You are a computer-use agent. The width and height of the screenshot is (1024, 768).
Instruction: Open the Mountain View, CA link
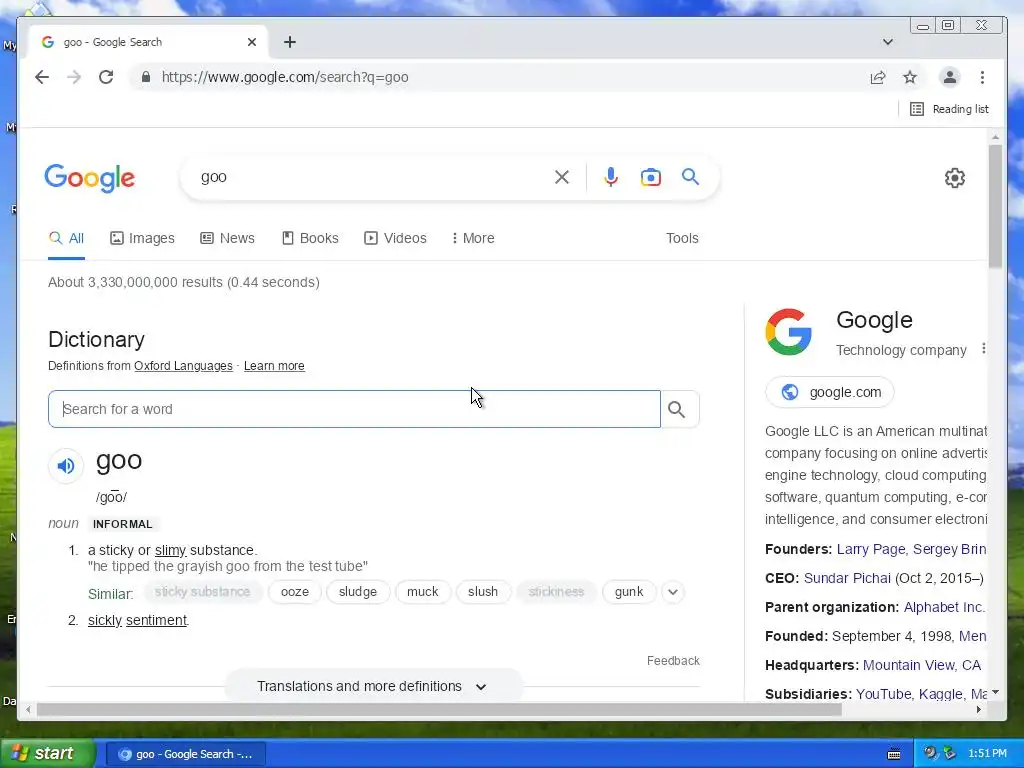921,665
